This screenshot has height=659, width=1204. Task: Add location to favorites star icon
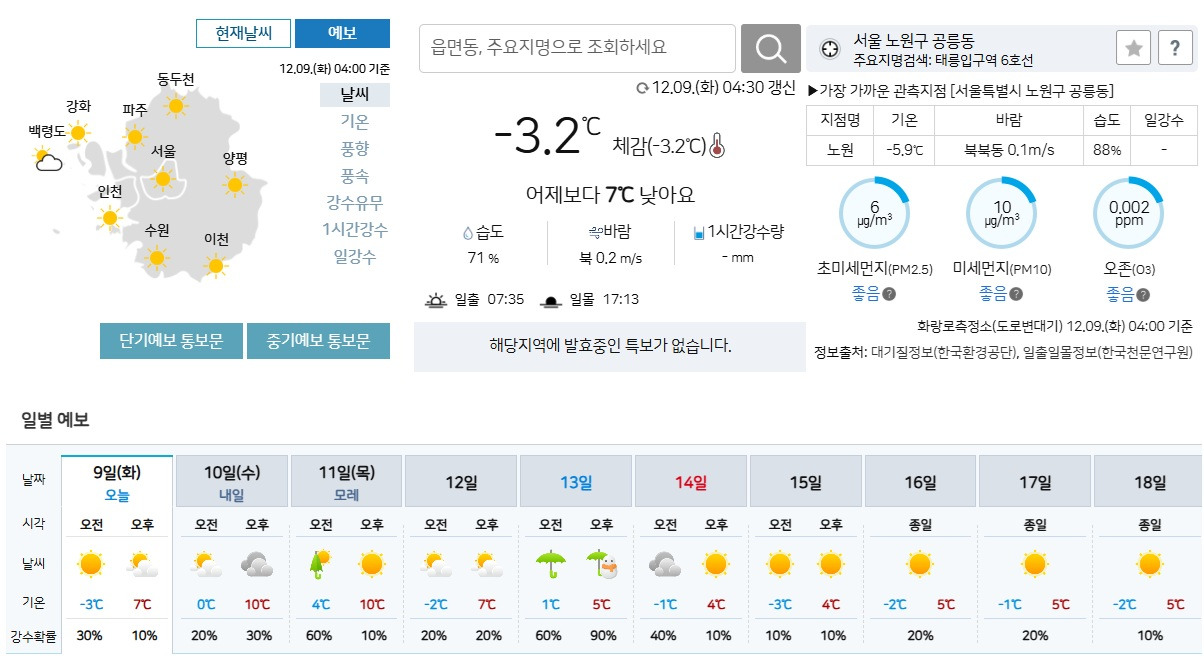[1133, 48]
